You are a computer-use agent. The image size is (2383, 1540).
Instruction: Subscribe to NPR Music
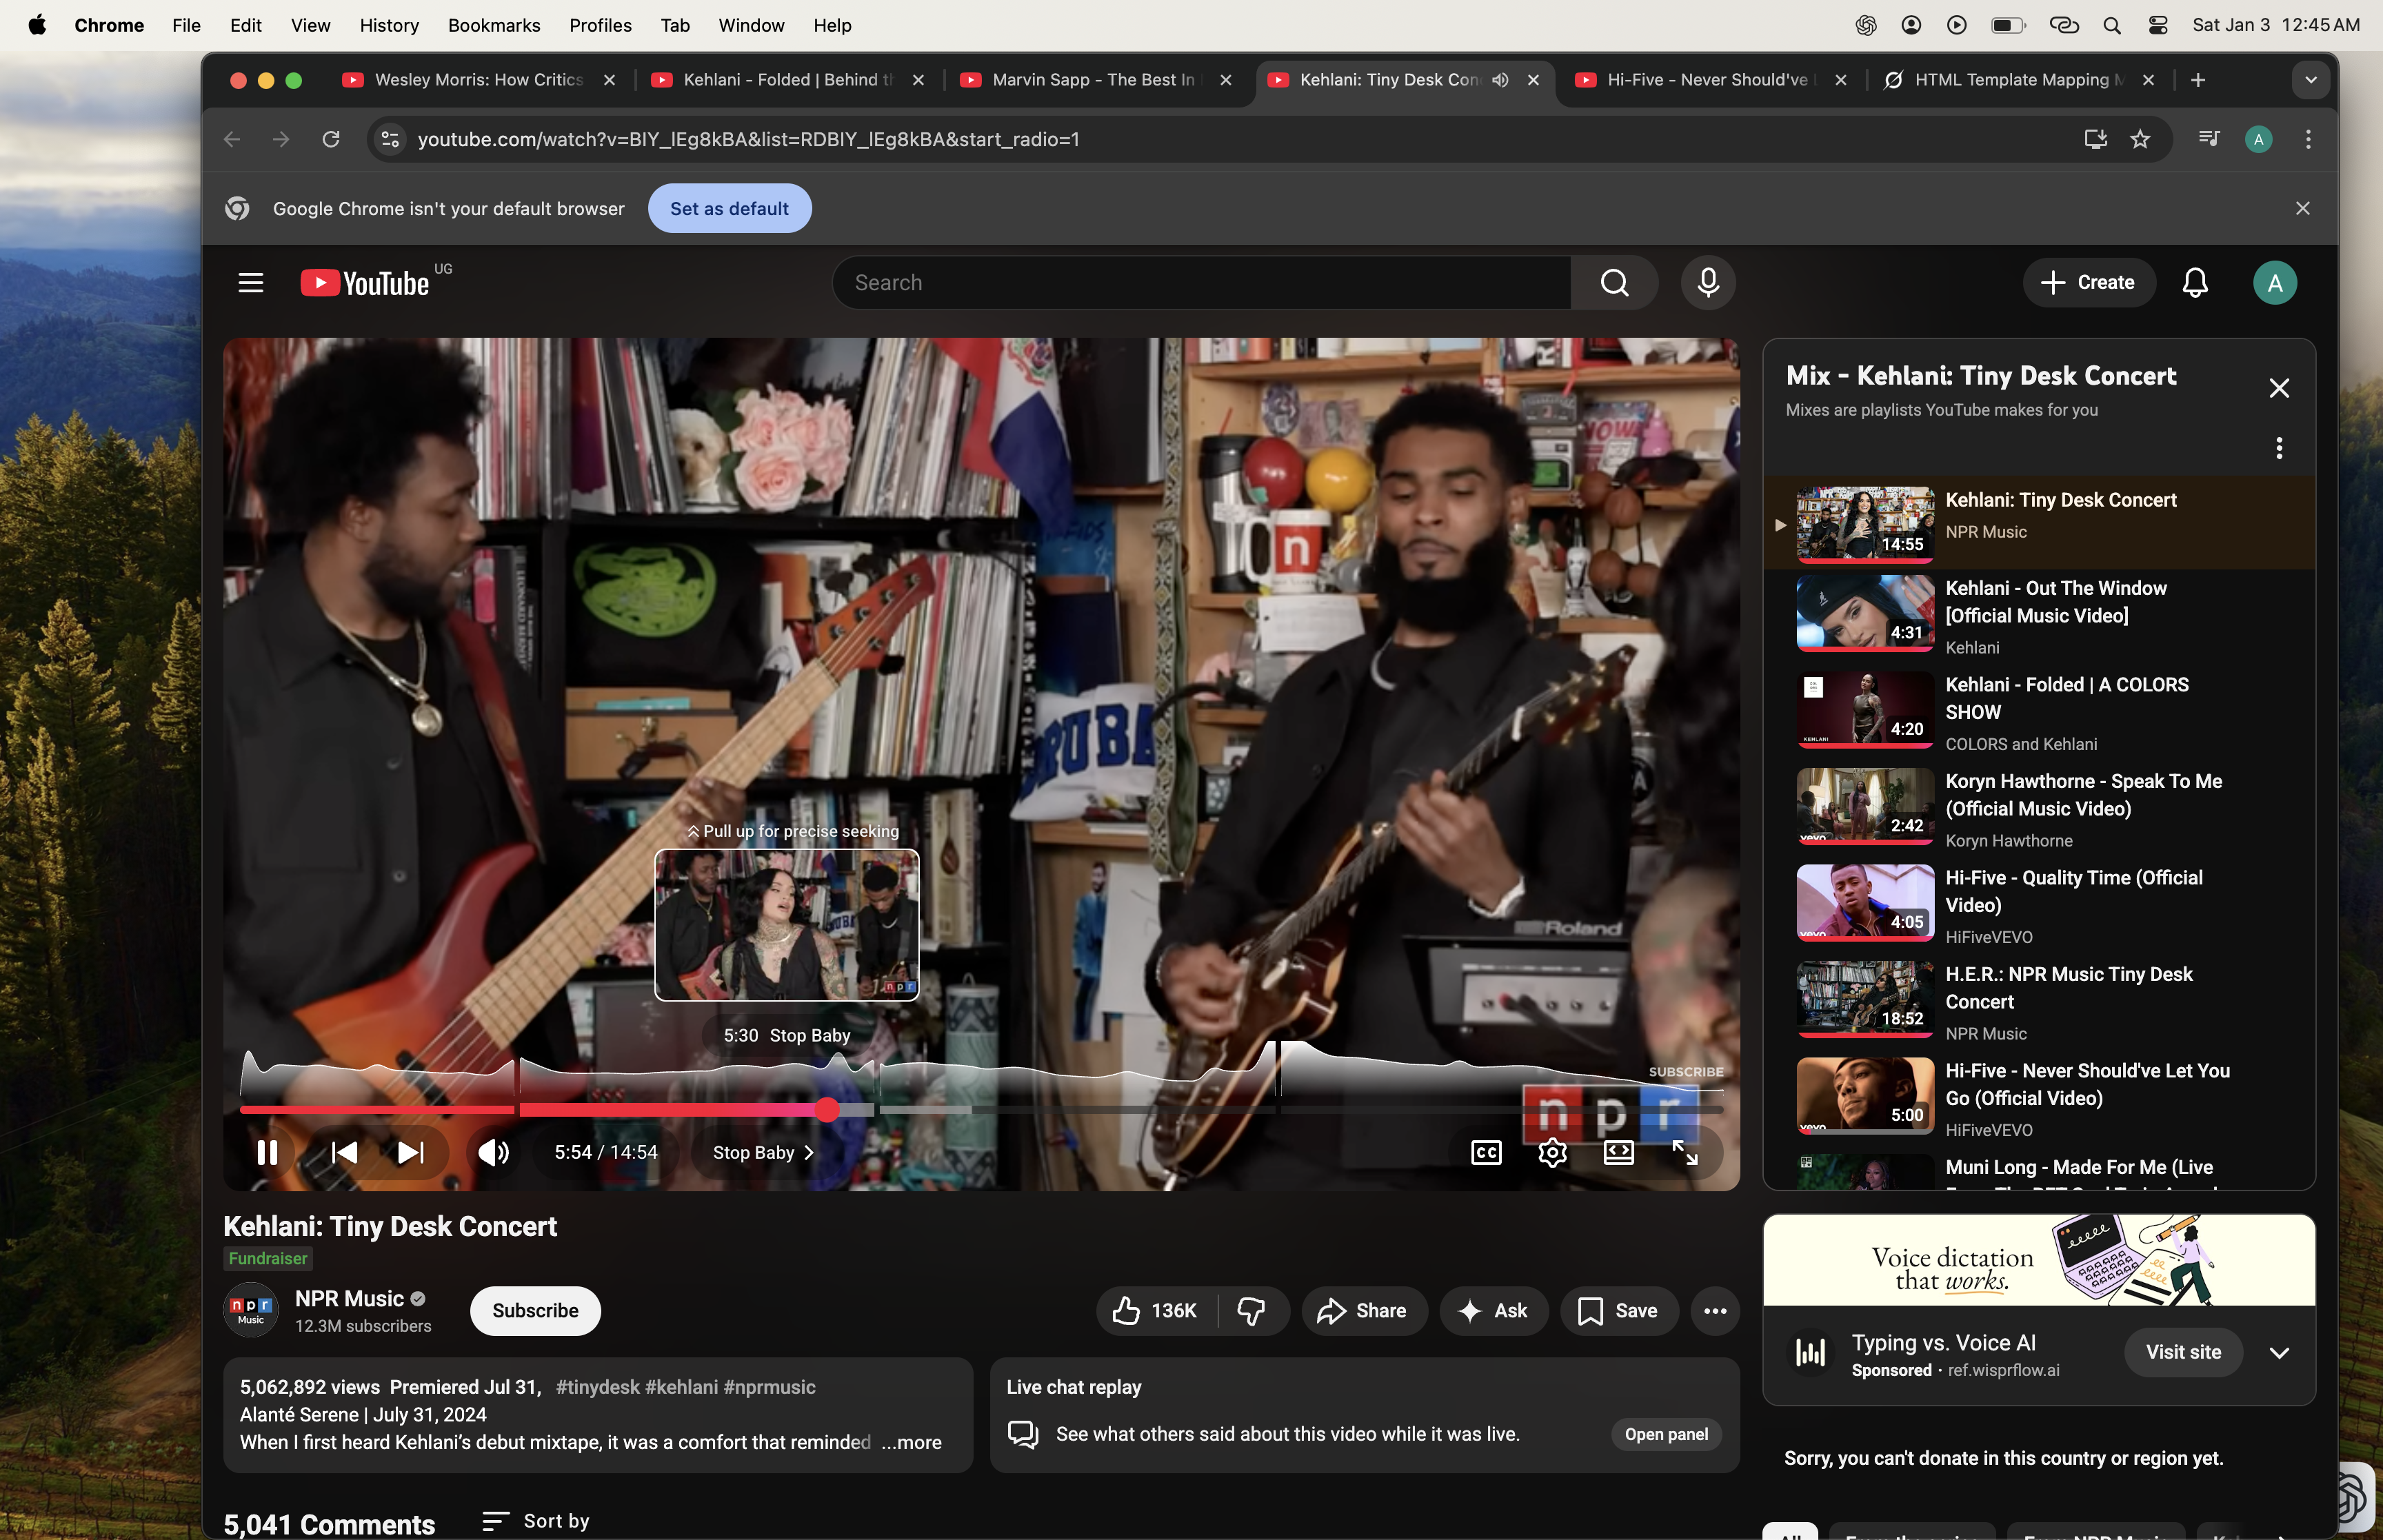(x=535, y=1310)
